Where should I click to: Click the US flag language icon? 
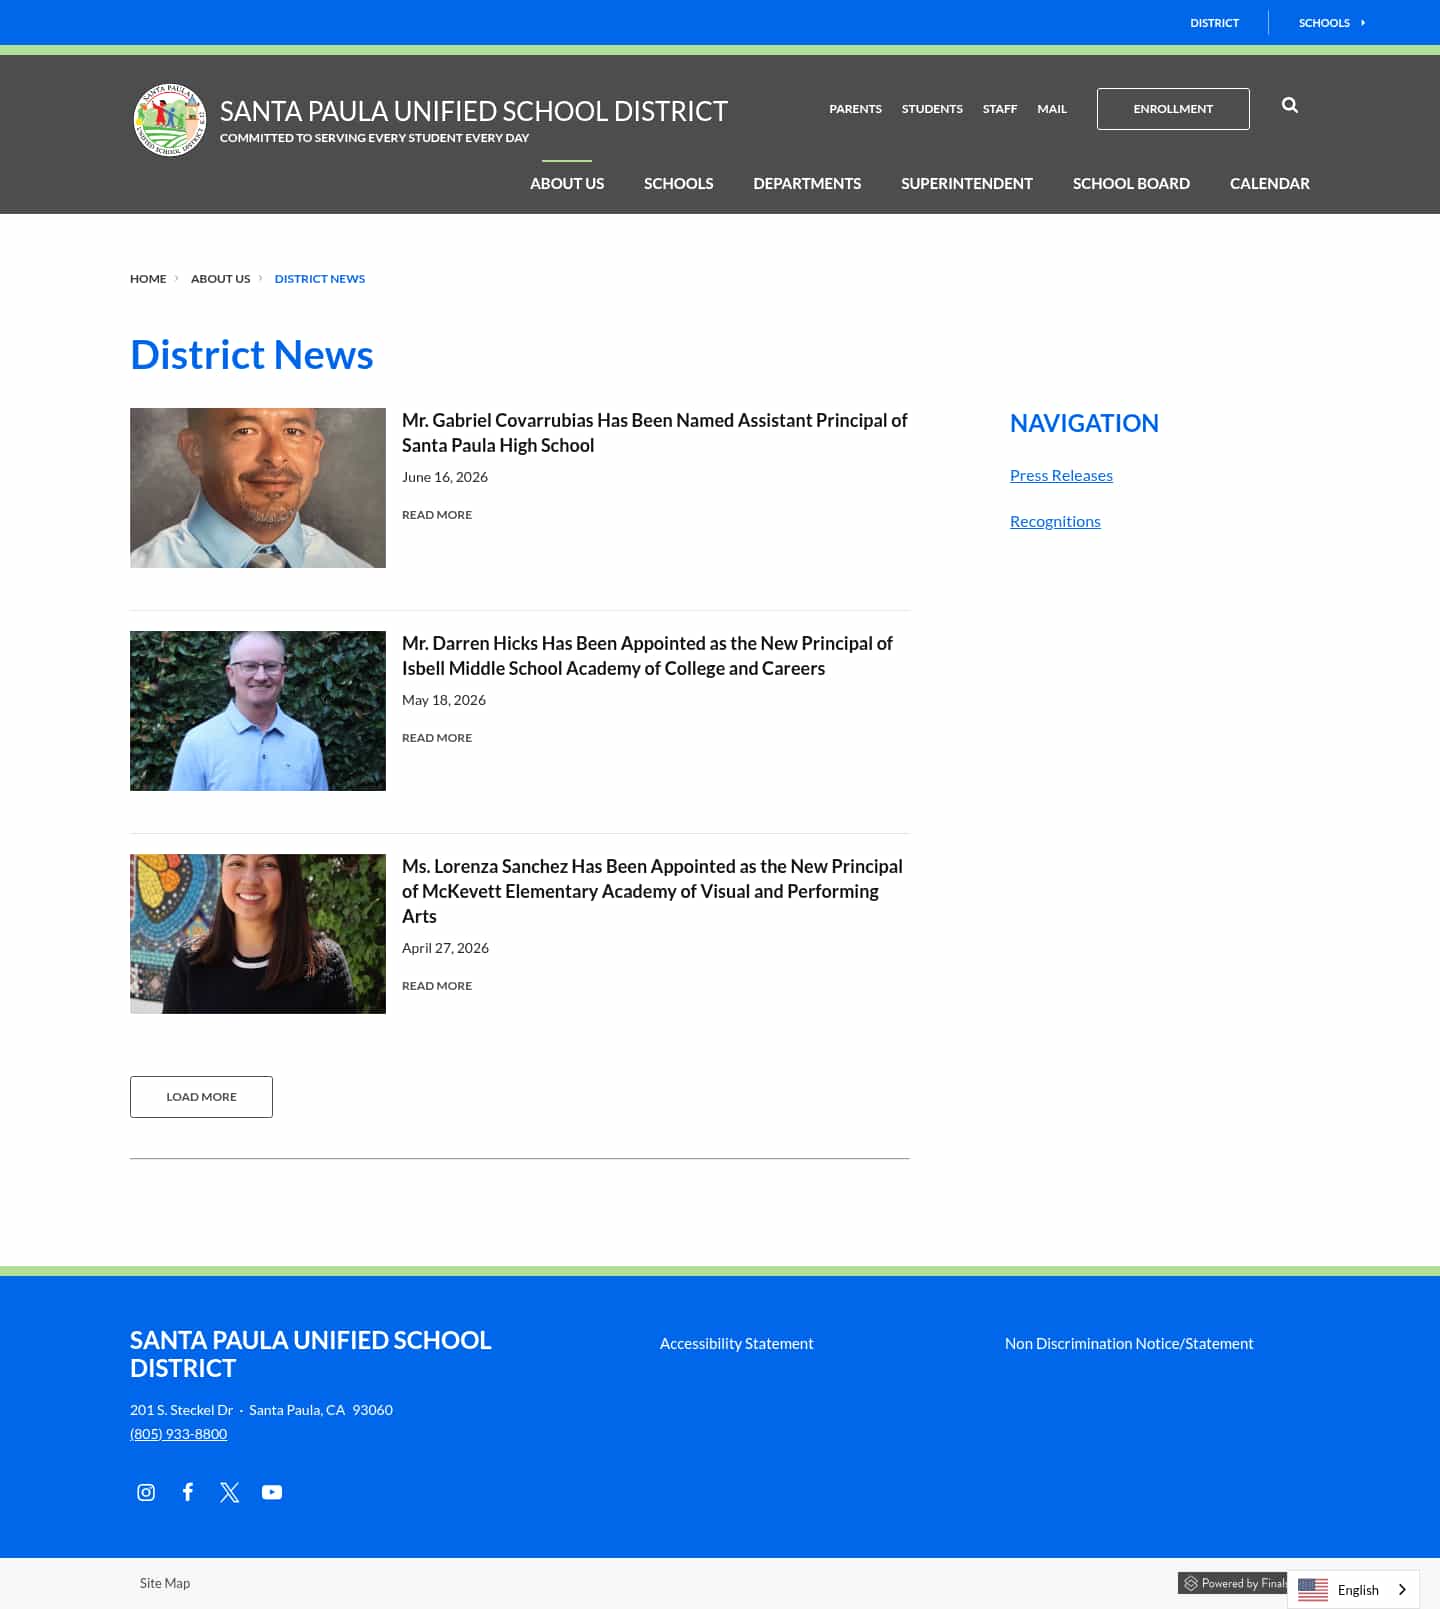point(1313,1589)
